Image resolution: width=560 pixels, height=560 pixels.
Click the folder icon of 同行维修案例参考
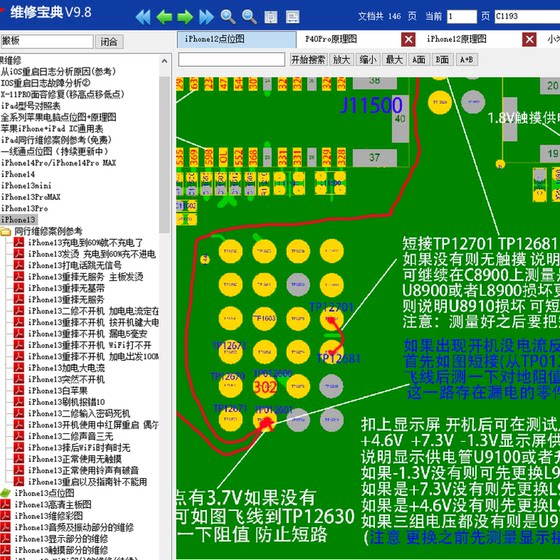click(x=5, y=231)
